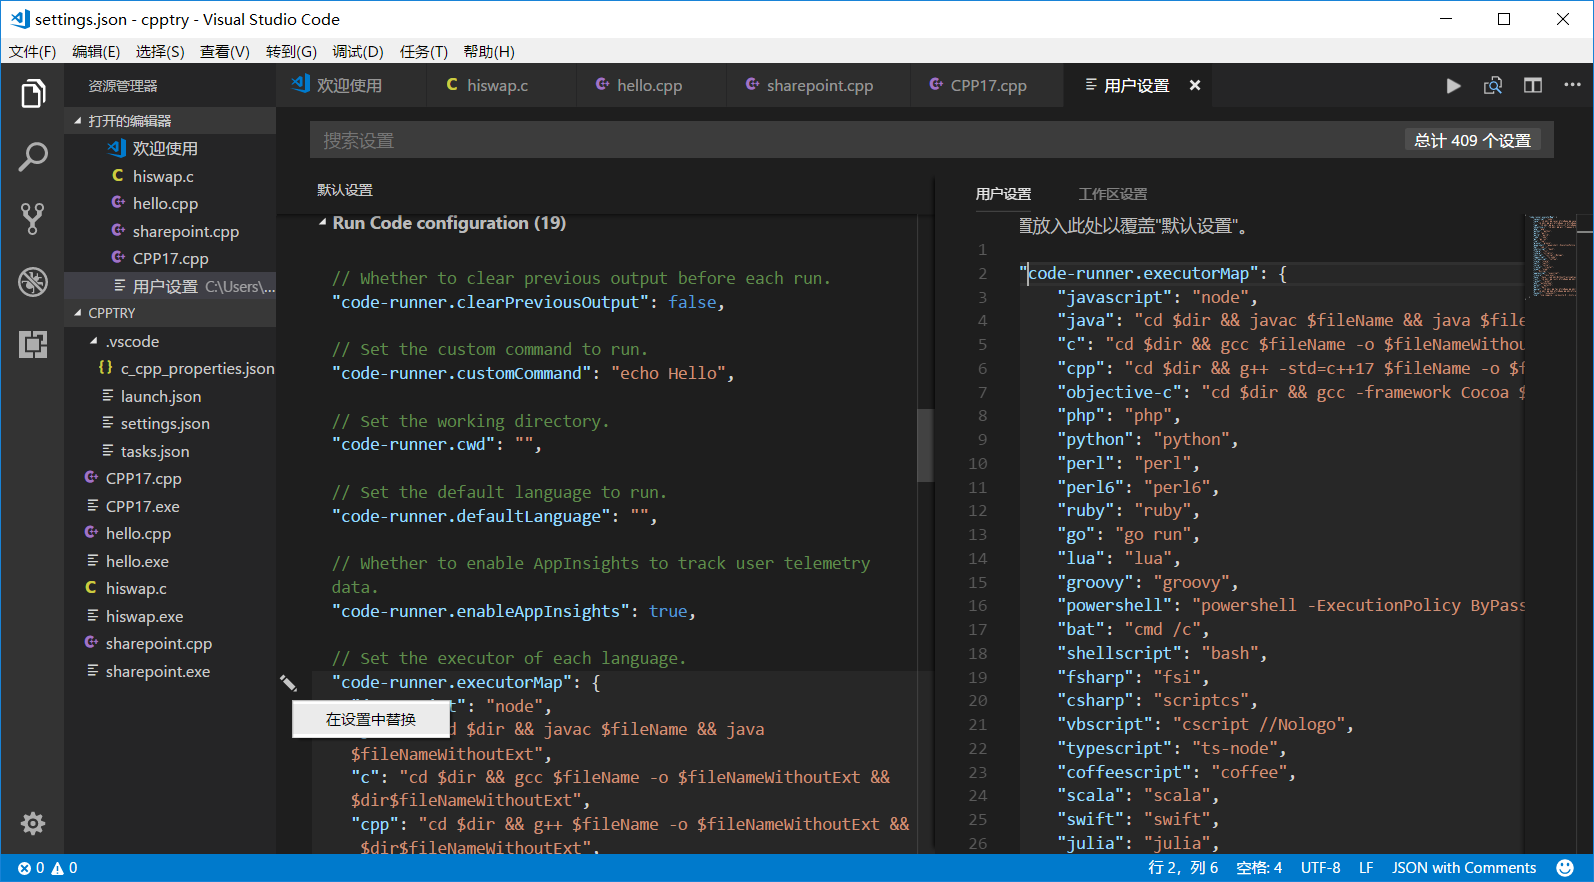This screenshot has height=882, width=1594.
Task: Open the 编辑(E) menu
Action: coord(96,52)
